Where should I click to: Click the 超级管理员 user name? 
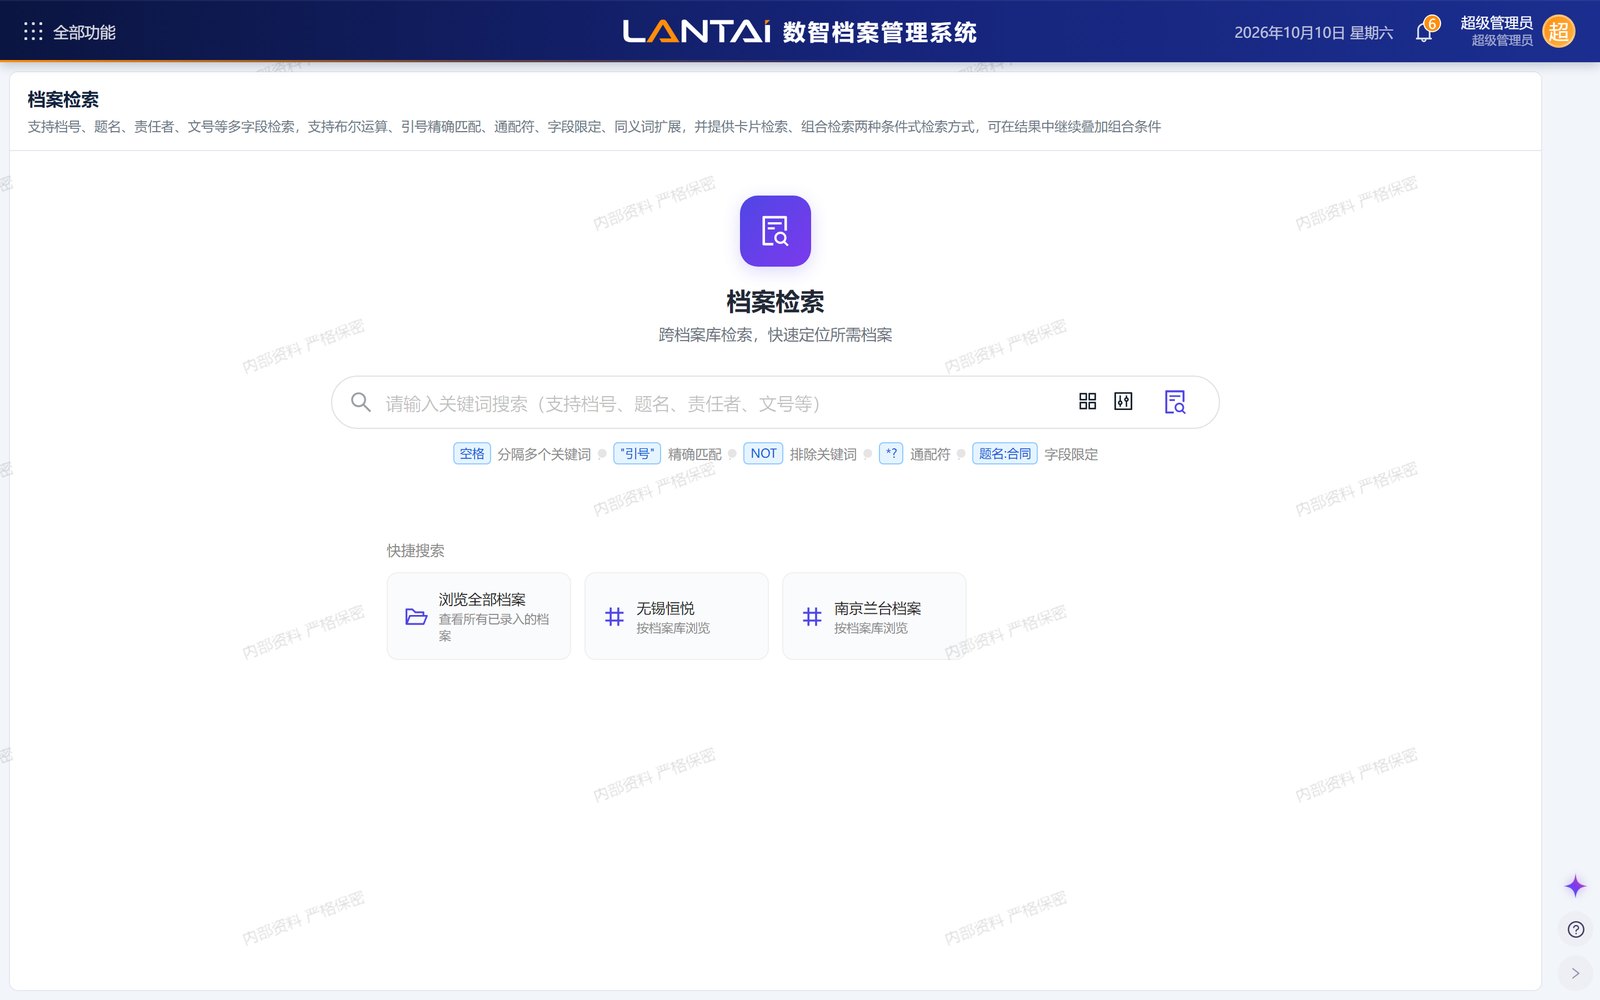(x=1496, y=23)
